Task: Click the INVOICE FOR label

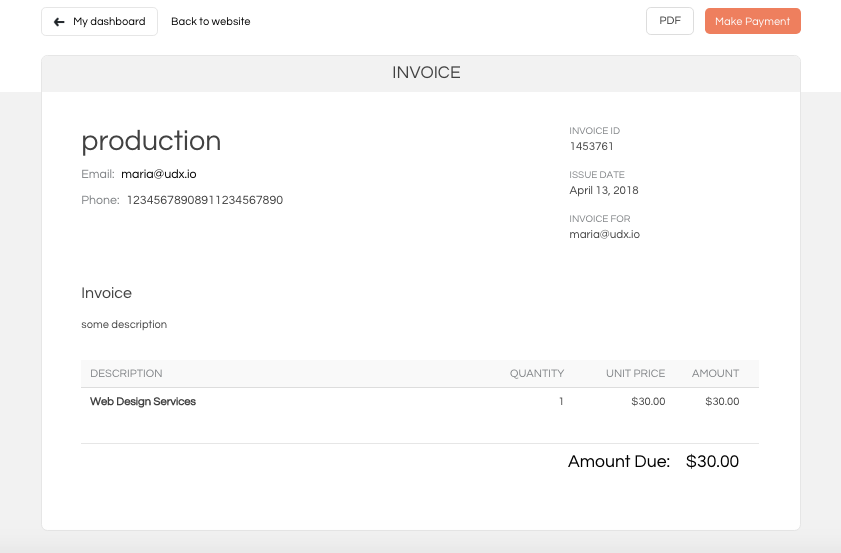Action: click(x=600, y=218)
